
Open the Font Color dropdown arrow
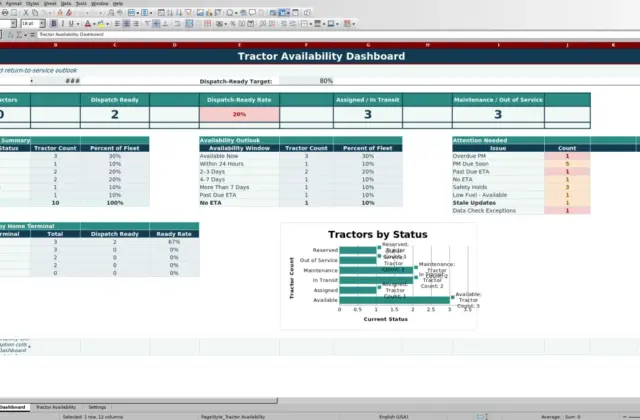click(x=94, y=24)
